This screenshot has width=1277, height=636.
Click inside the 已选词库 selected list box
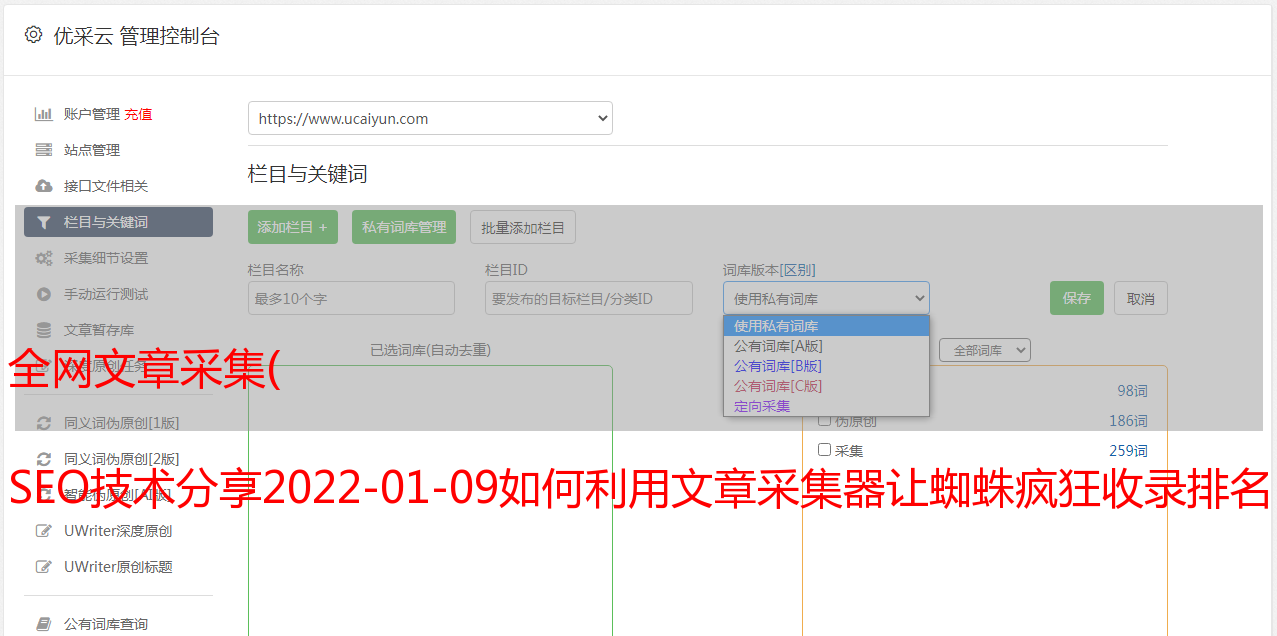430,500
